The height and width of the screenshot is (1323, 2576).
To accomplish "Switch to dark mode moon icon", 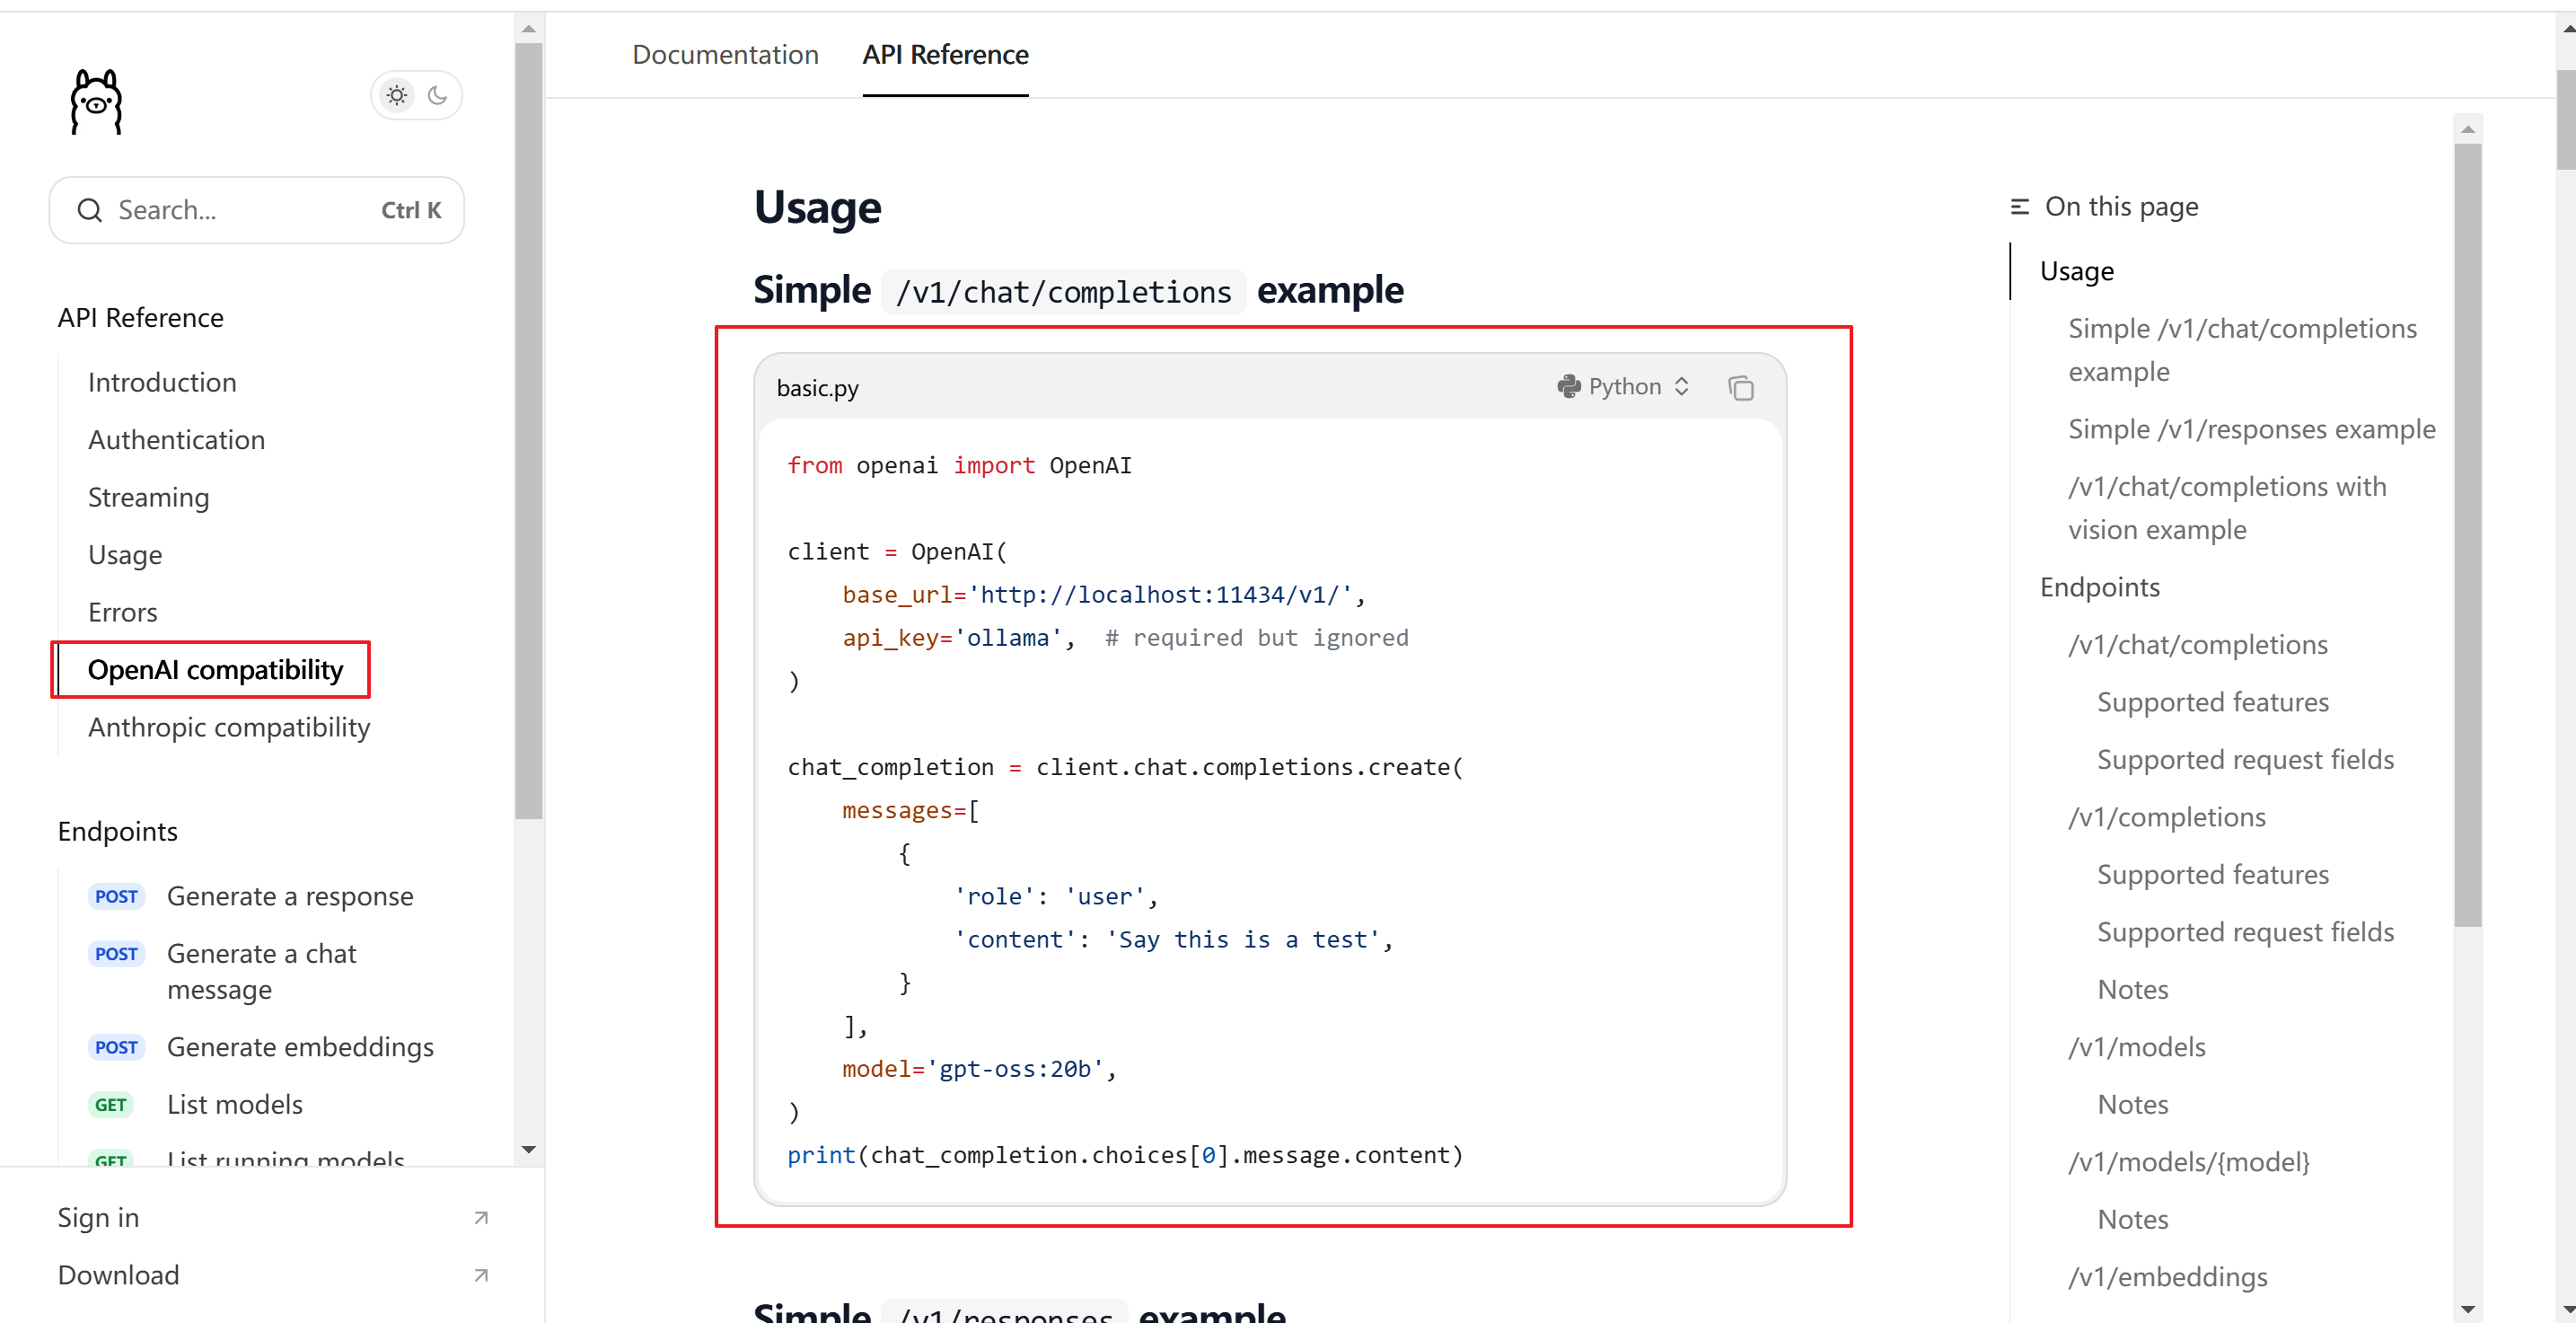I will point(437,96).
